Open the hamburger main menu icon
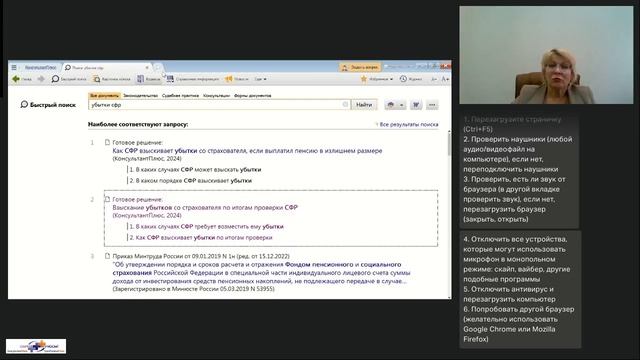 [14, 67]
